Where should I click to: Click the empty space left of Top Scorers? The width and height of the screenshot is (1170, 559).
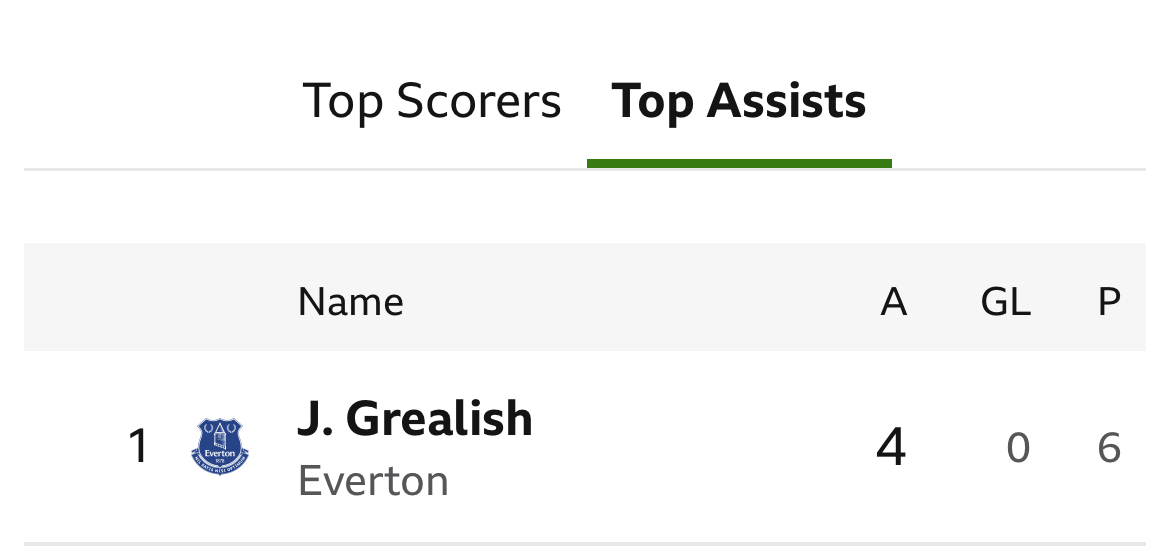pyautogui.click(x=150, y=102)
